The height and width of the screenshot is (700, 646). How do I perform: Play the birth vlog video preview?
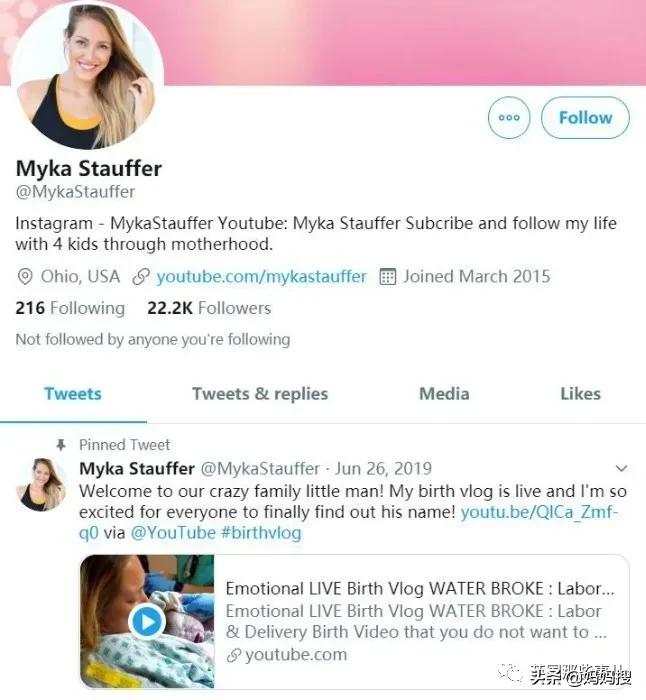pyautogui.click(x=147, y=622)
